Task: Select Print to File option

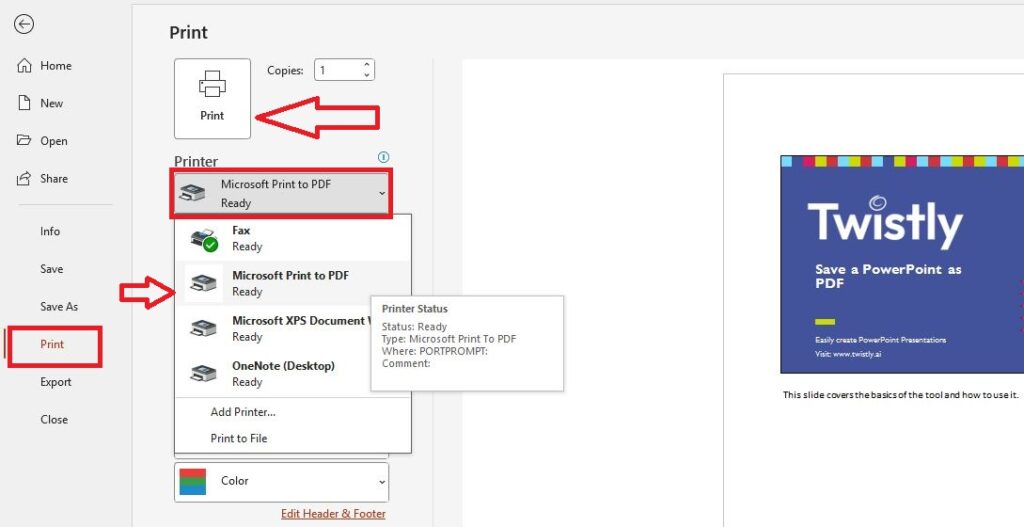Action: point(238,438)
